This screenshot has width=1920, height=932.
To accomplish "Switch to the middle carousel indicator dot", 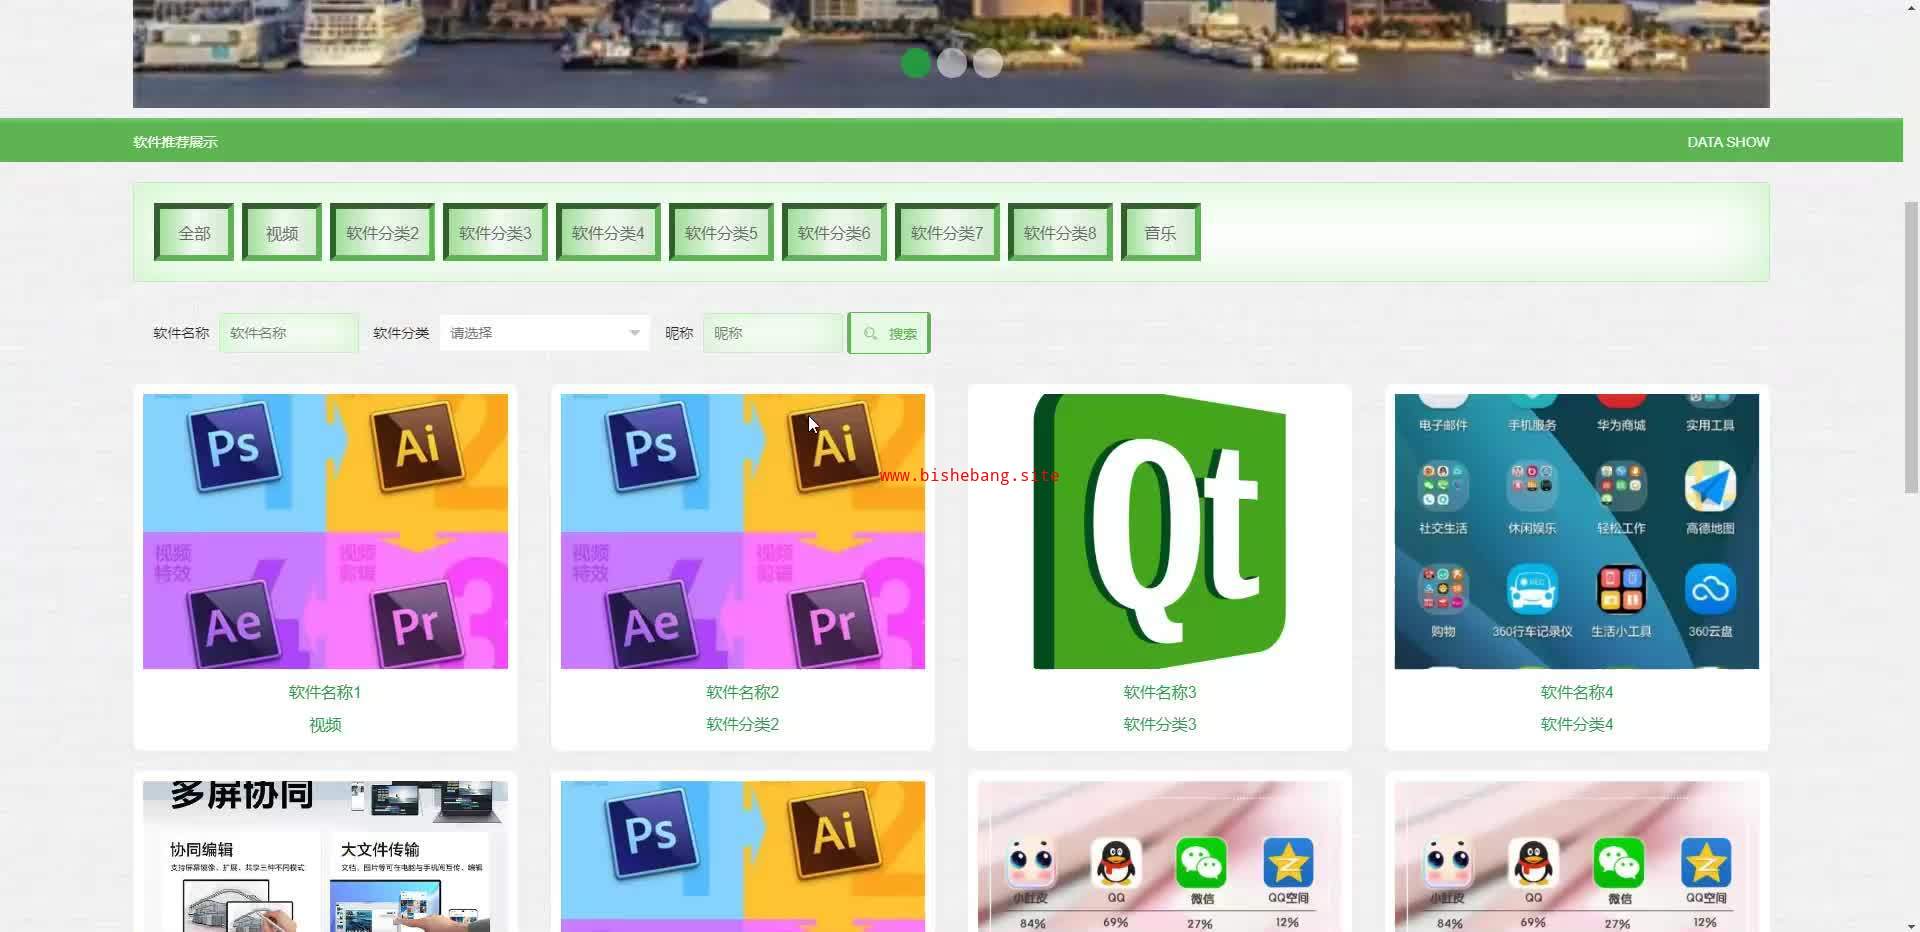I will click(952, 63).
